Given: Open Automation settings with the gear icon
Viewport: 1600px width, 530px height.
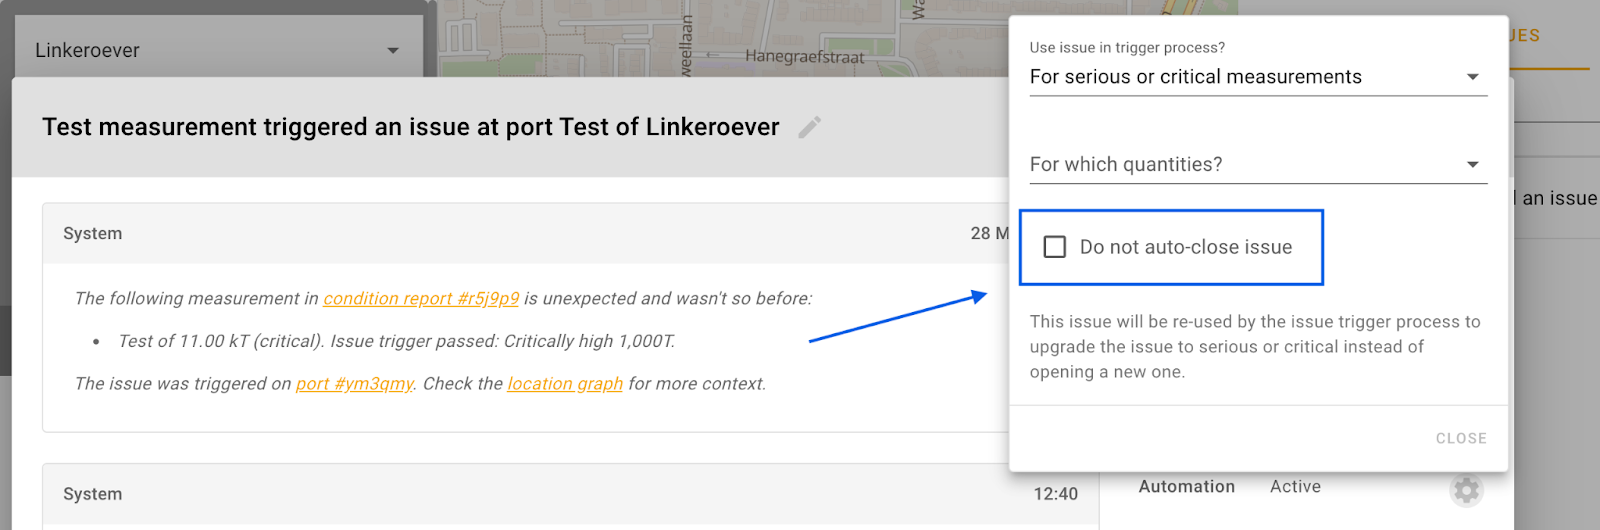Looking at the screenshot, I should click(1466, 490).
